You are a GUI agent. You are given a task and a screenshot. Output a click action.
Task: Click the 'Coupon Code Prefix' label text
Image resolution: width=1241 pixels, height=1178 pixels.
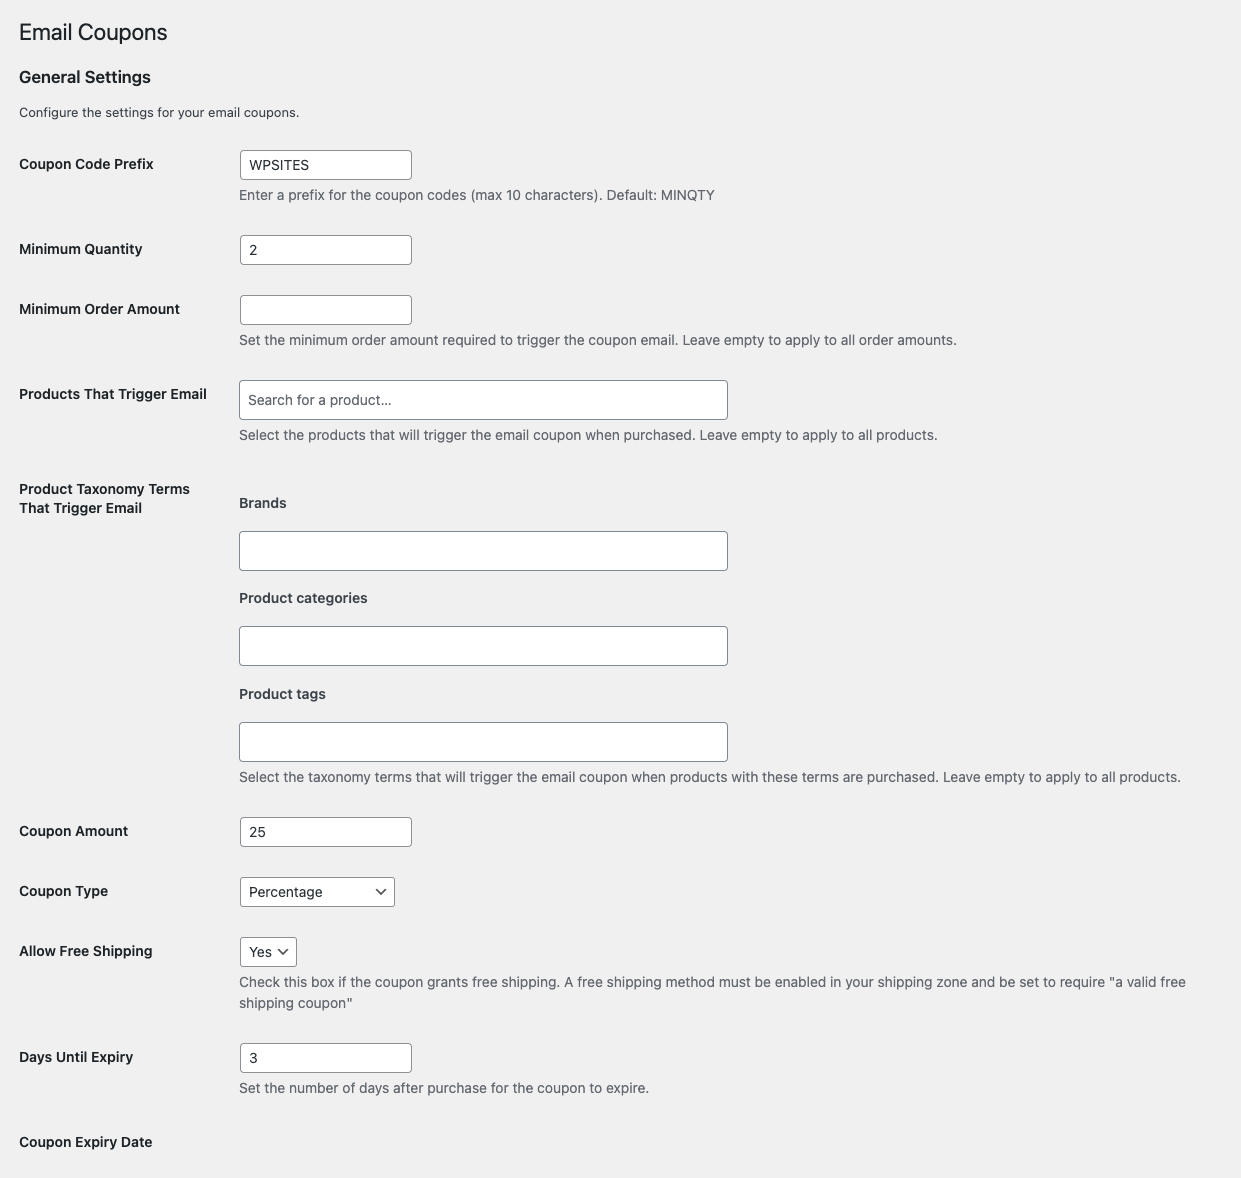point(86,164)
